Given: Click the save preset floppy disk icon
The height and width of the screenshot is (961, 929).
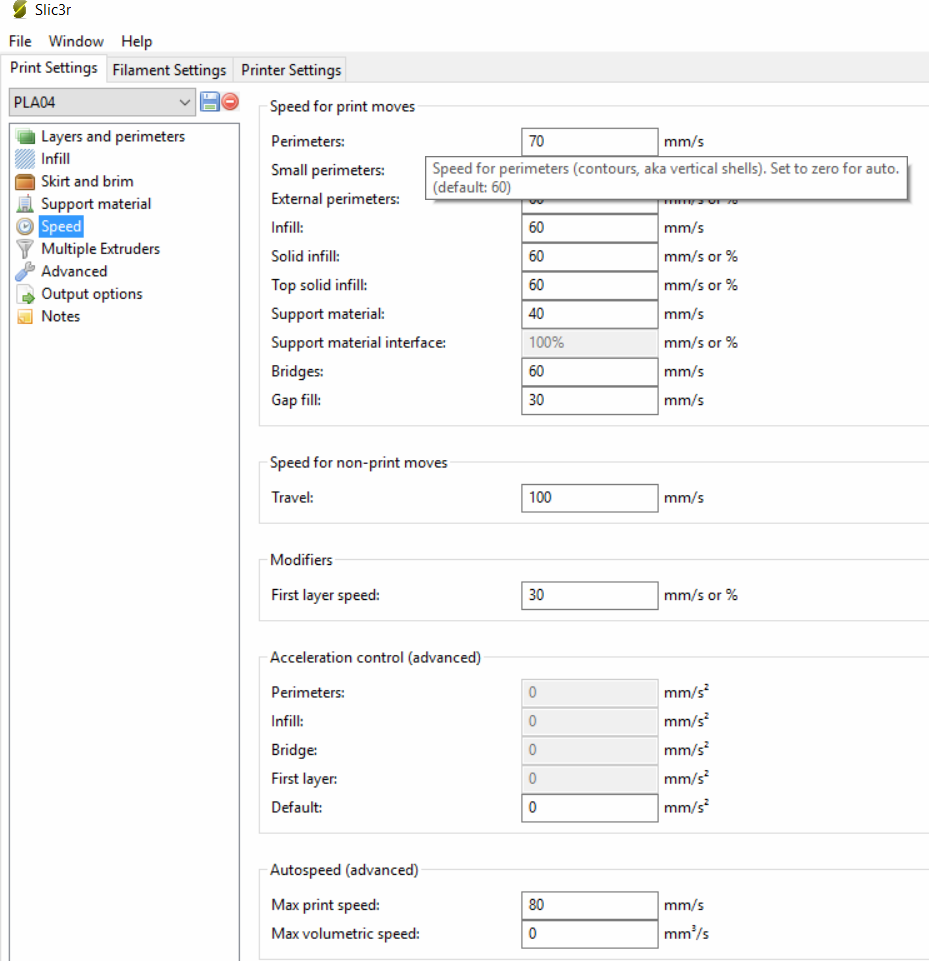Looking at the screenshot, I should (x=210, y=101).
